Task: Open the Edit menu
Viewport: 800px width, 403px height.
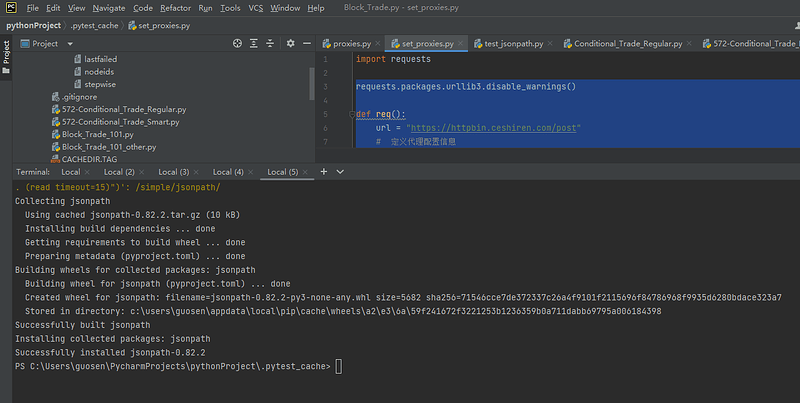Action: coord(53,8)
